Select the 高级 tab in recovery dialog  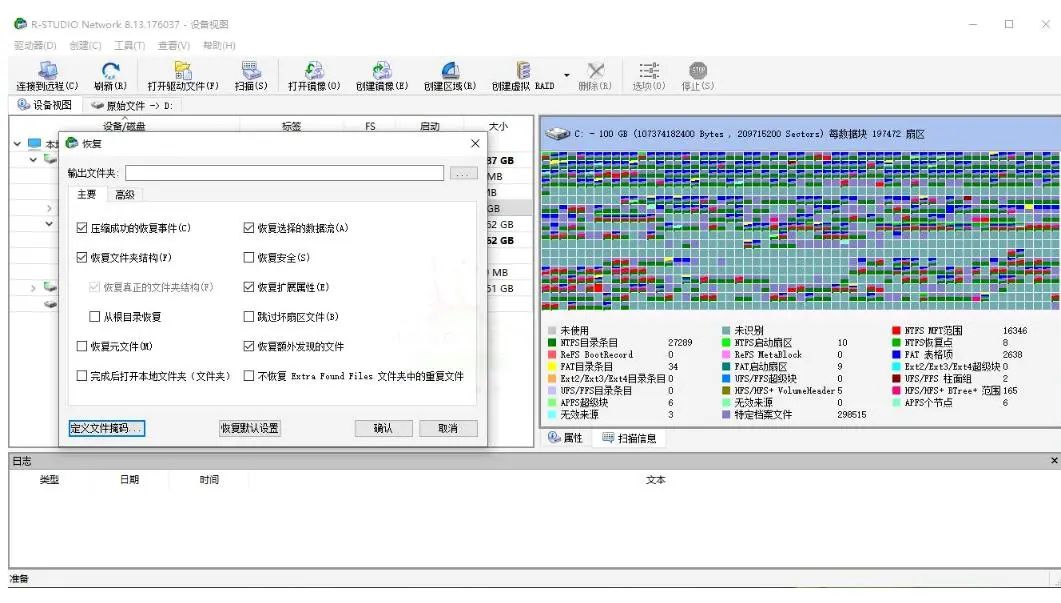pos(125,195)
